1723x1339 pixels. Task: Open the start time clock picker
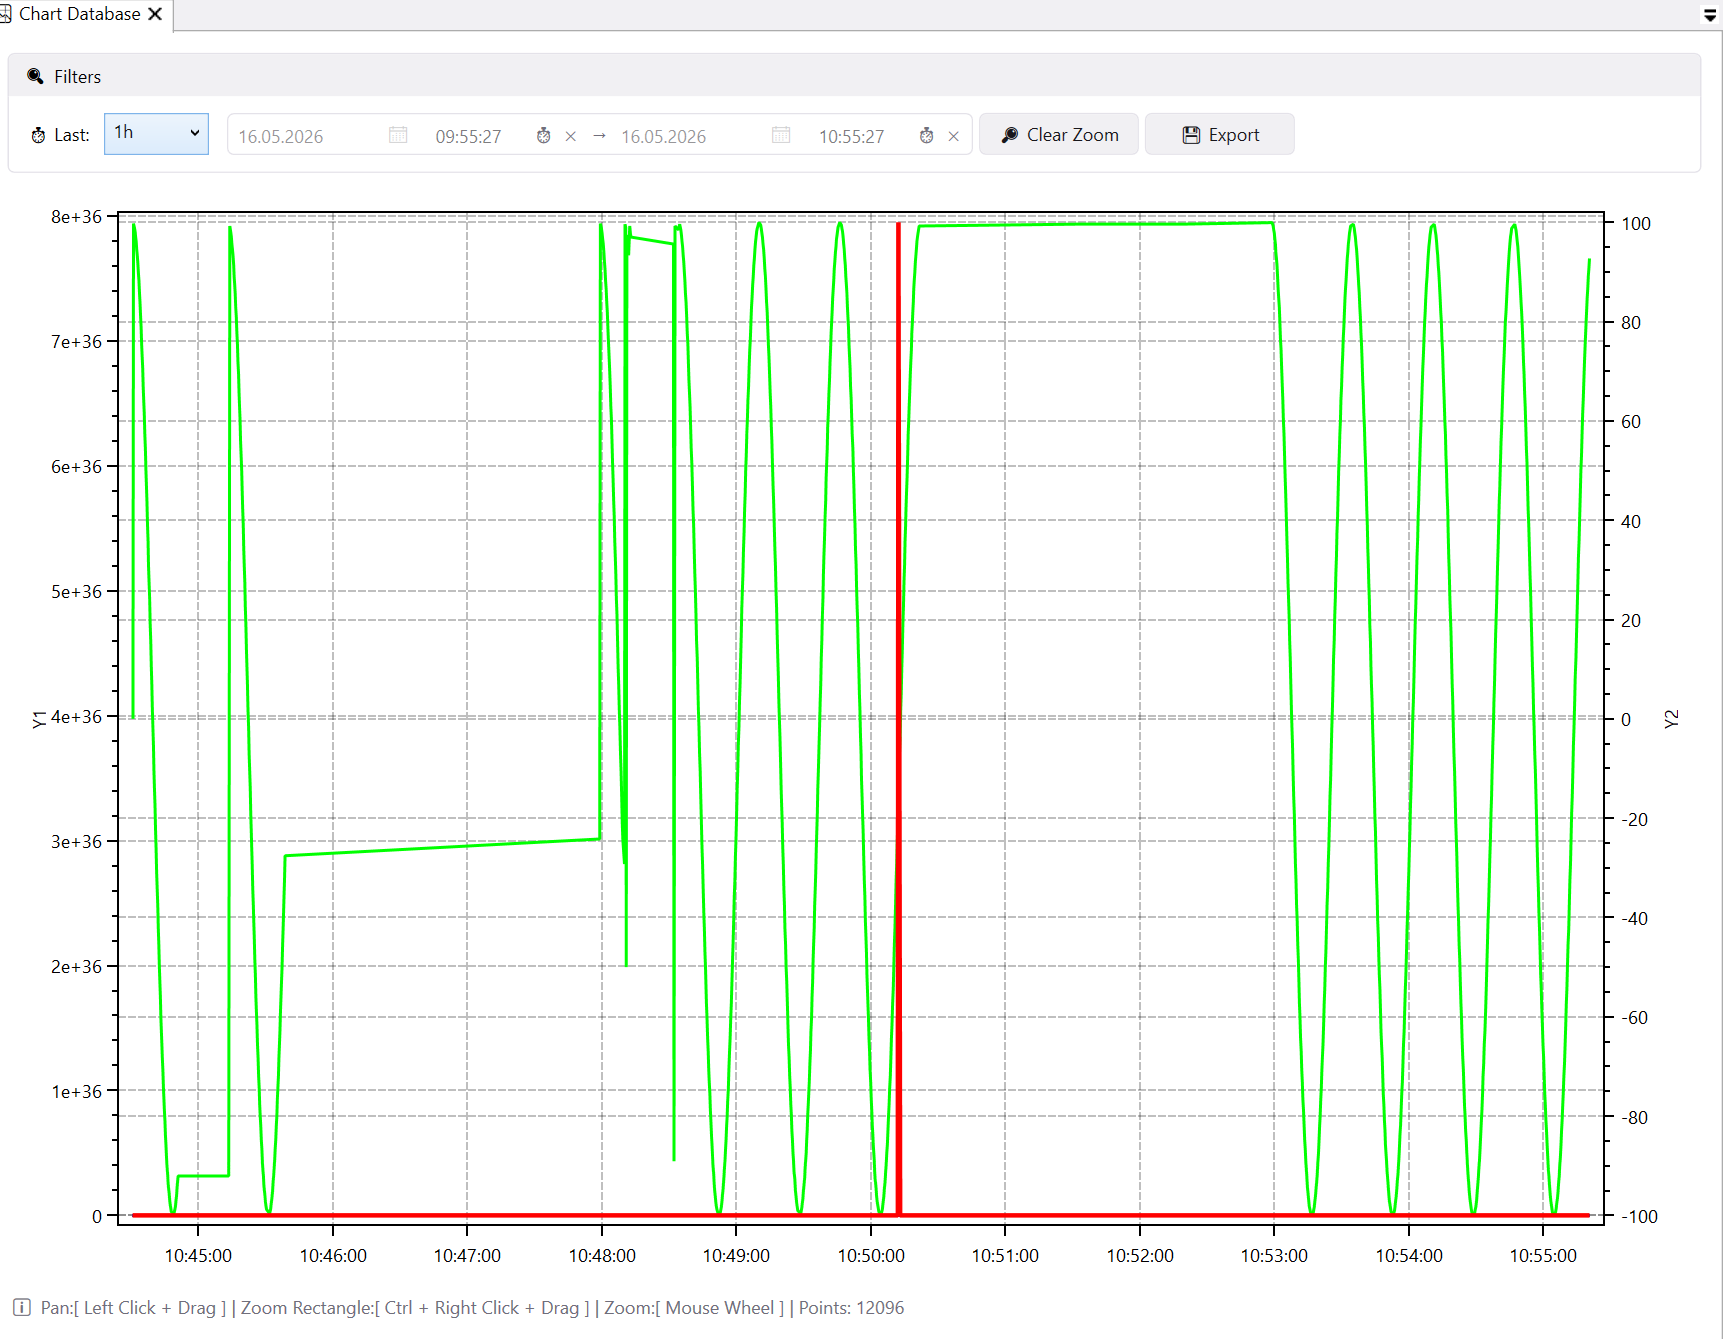543,135
